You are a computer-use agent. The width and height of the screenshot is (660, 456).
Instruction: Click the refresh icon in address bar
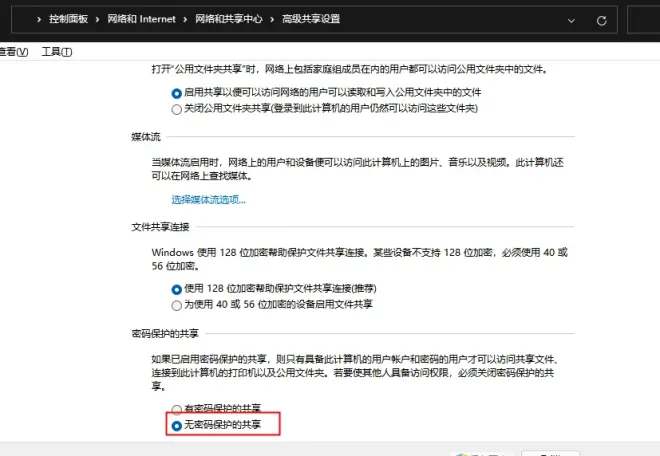coord(601,20)
